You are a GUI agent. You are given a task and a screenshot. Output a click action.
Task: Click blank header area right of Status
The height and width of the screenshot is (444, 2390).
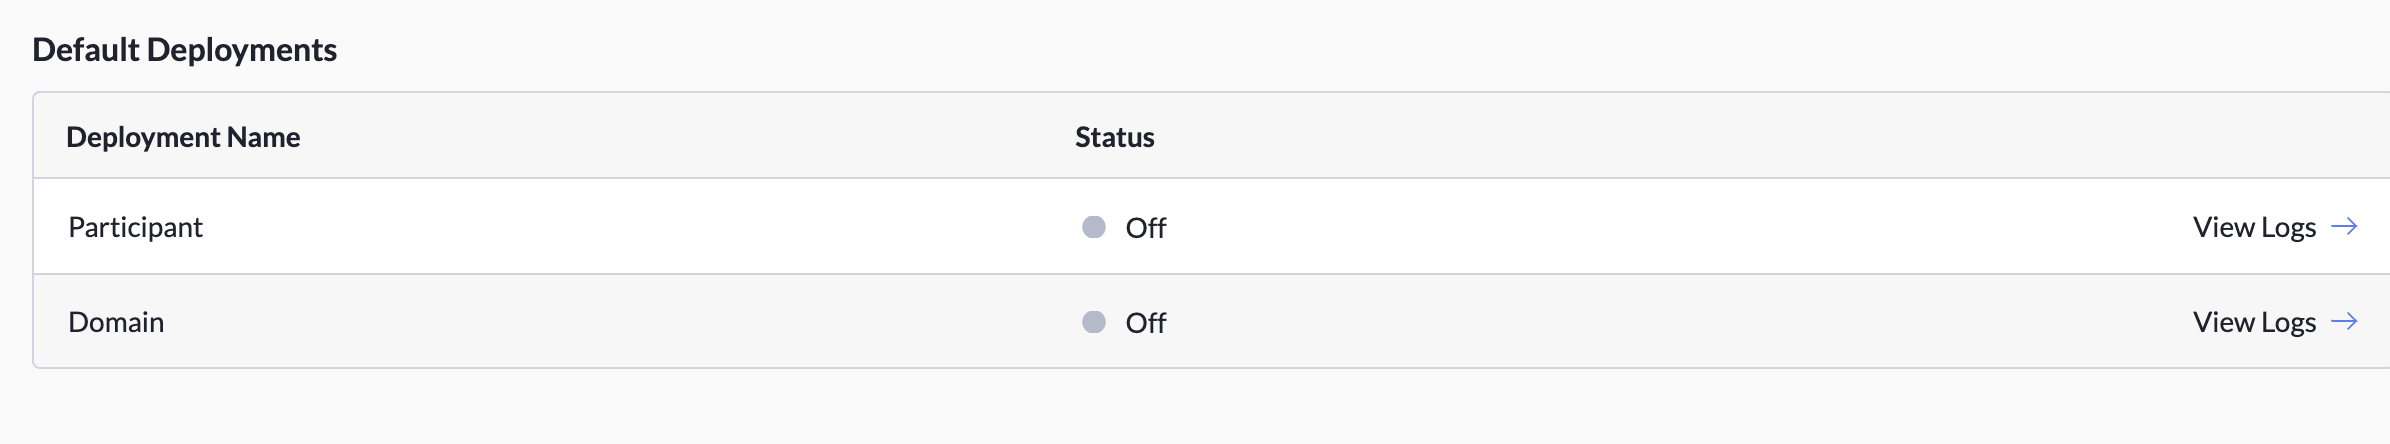pyautogui.click(x=1700, y=137)
